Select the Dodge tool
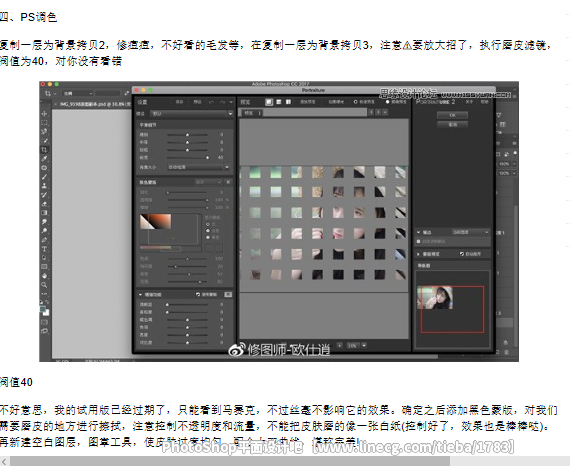The image size is (570, 466). (x=44, y=231)
